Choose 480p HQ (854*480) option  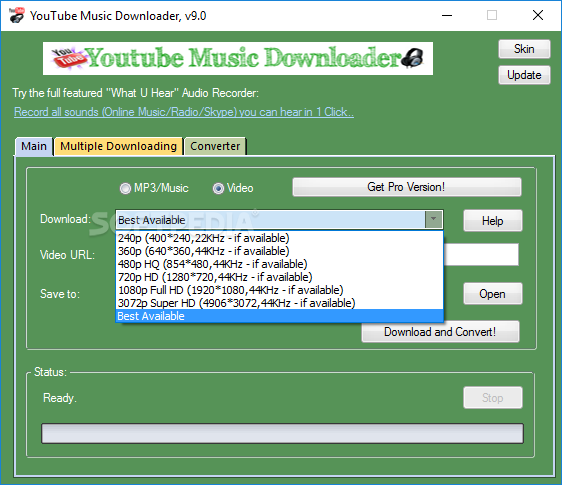click(280, 264)
